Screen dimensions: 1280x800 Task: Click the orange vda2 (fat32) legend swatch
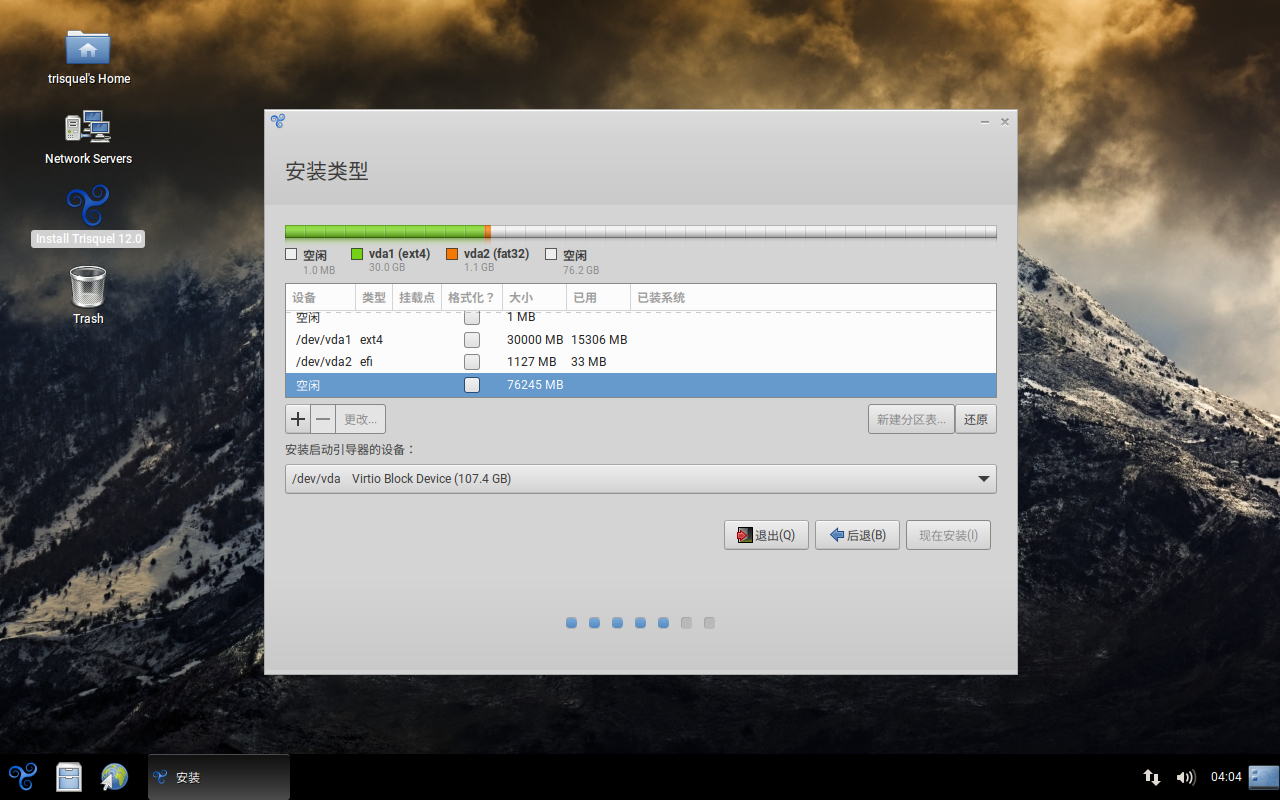pyautogui.click(x=452, y=254)
